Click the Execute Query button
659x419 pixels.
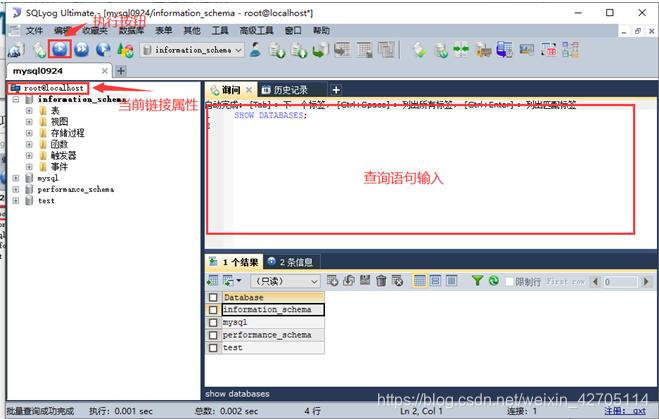click(x=60, y=49)
